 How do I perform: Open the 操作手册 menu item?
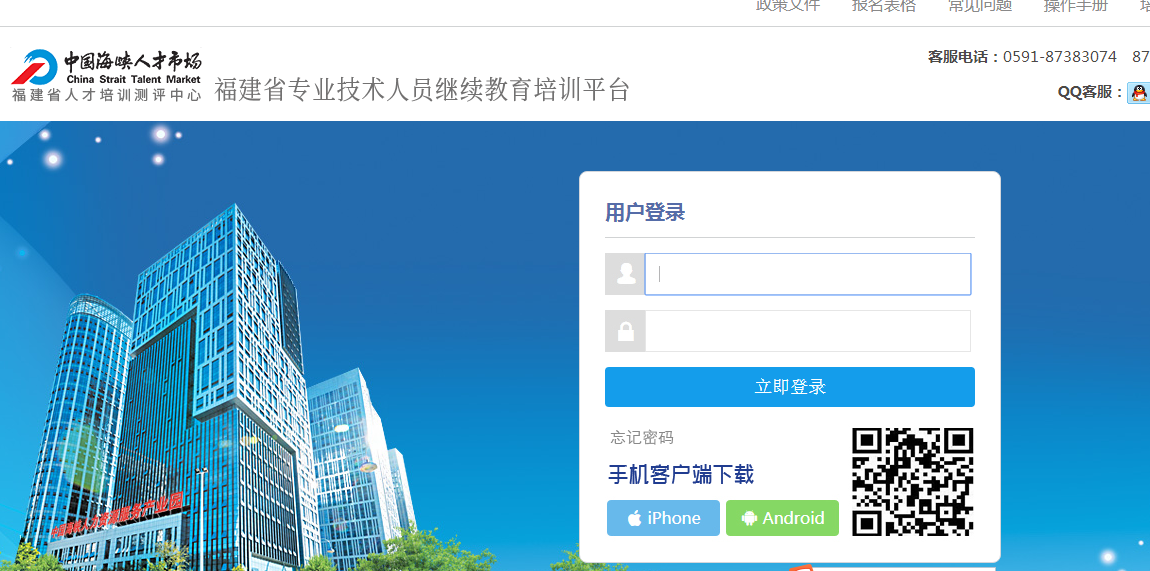1076,6
